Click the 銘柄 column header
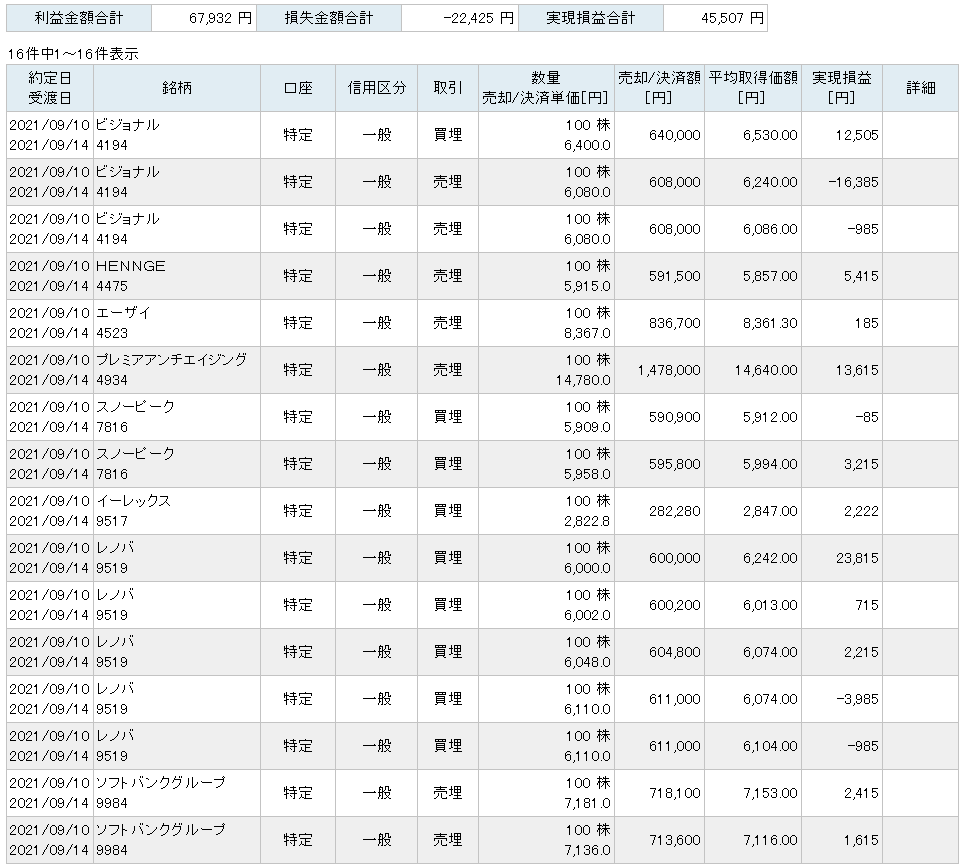 click(177, 88)
